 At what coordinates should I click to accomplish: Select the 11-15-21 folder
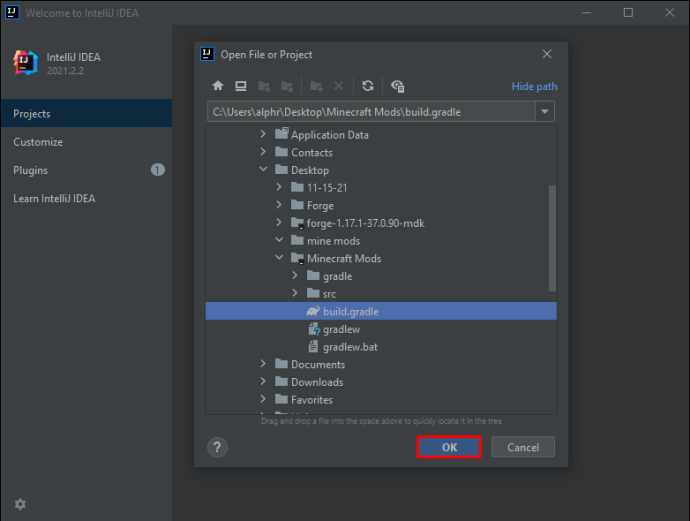[x=381, y=188]
